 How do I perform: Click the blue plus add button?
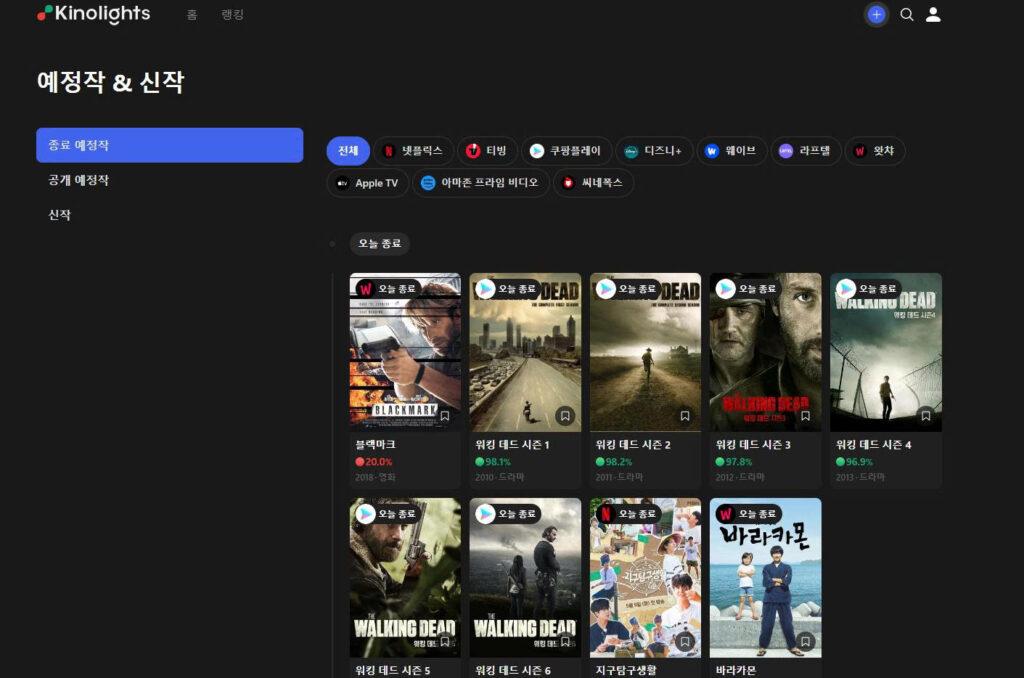coord(876,14)
